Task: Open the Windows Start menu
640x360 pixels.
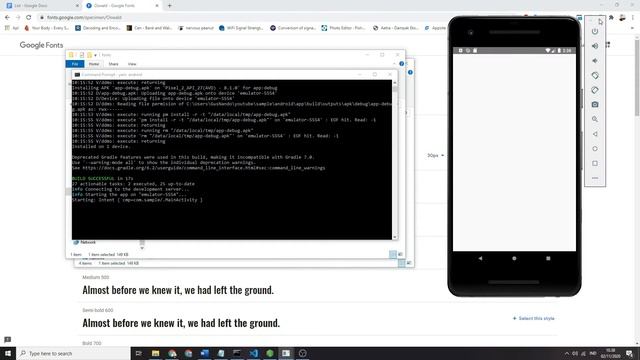Action: coord(8,353)
